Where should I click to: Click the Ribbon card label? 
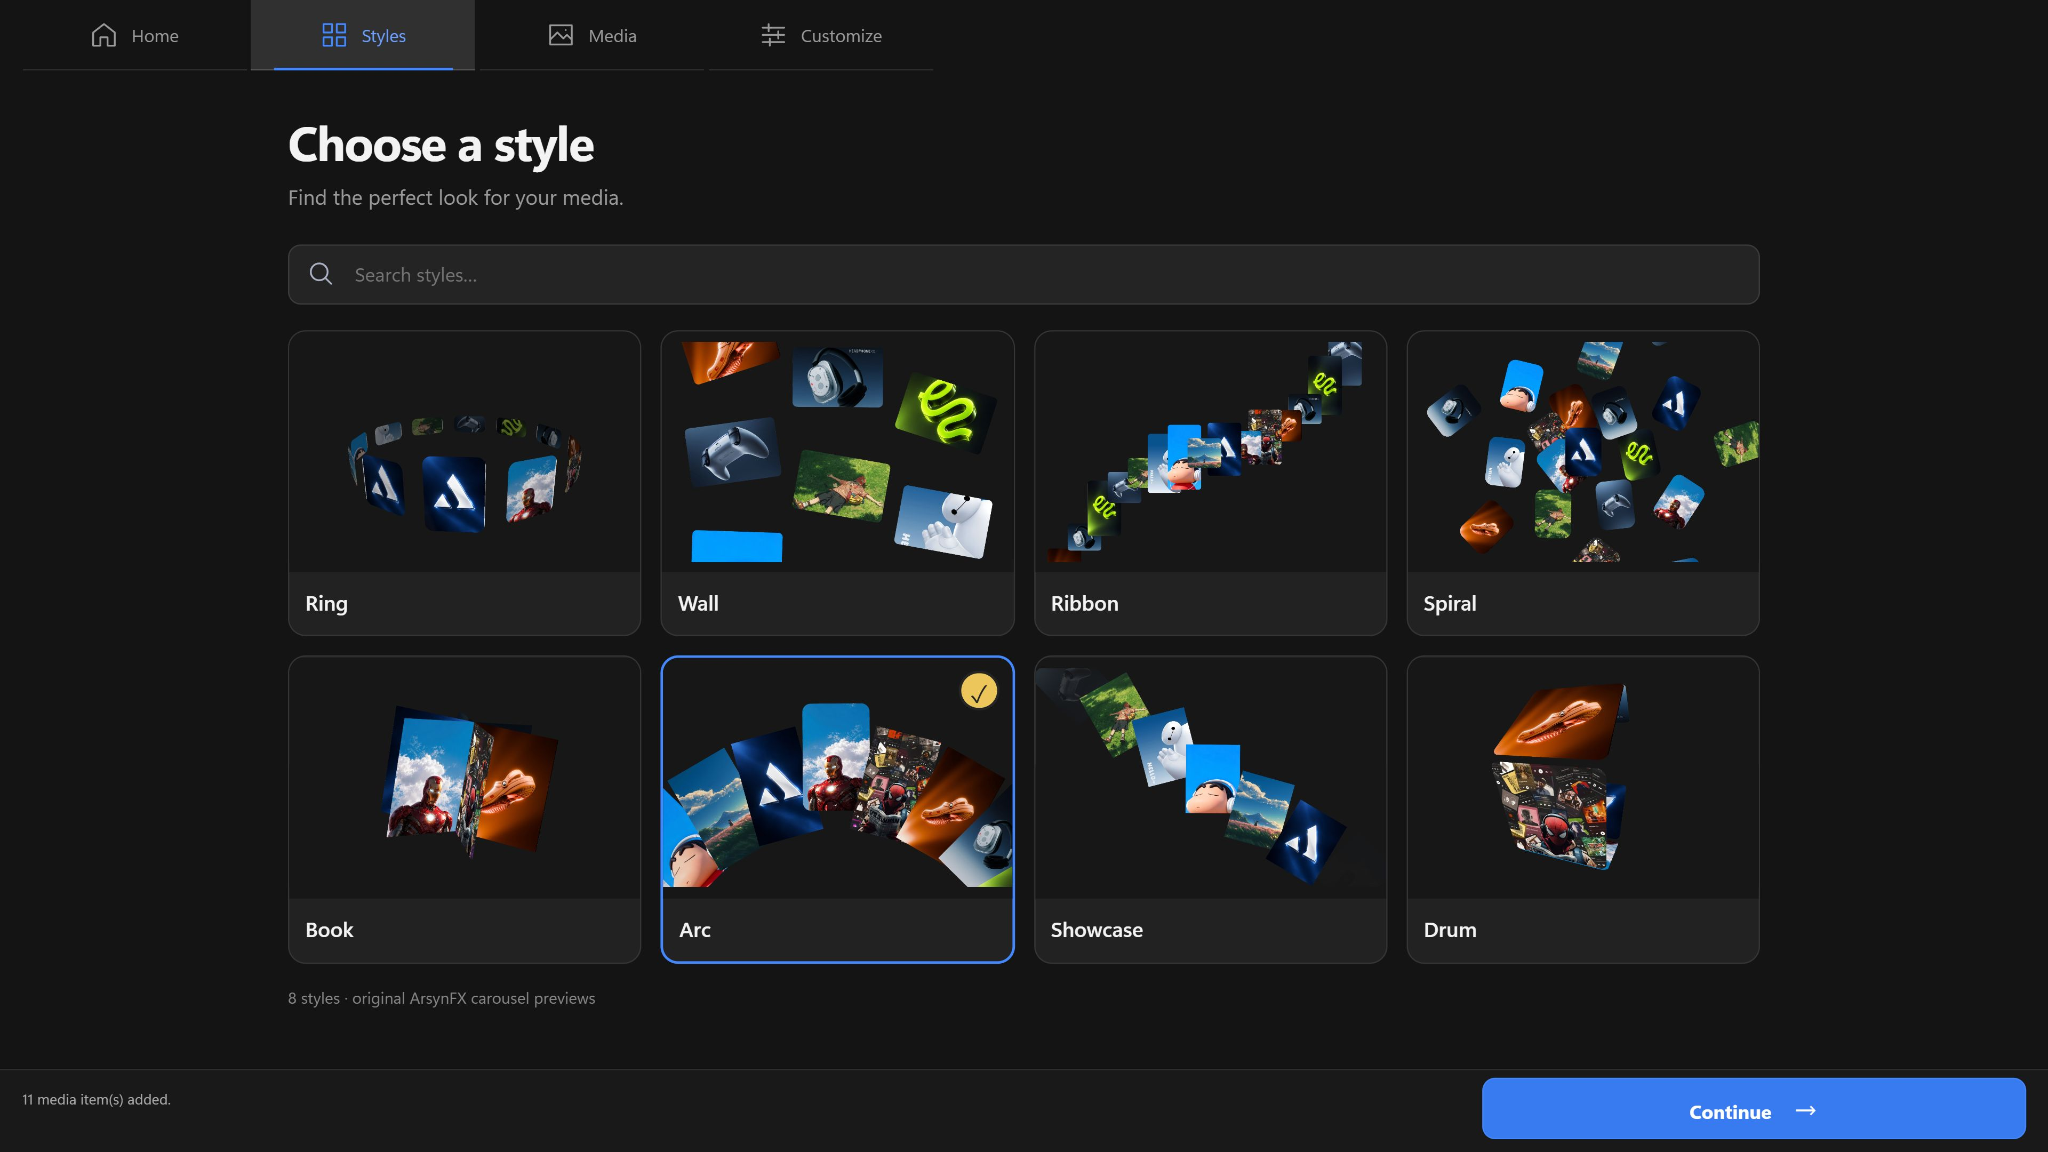point(1084,604)
